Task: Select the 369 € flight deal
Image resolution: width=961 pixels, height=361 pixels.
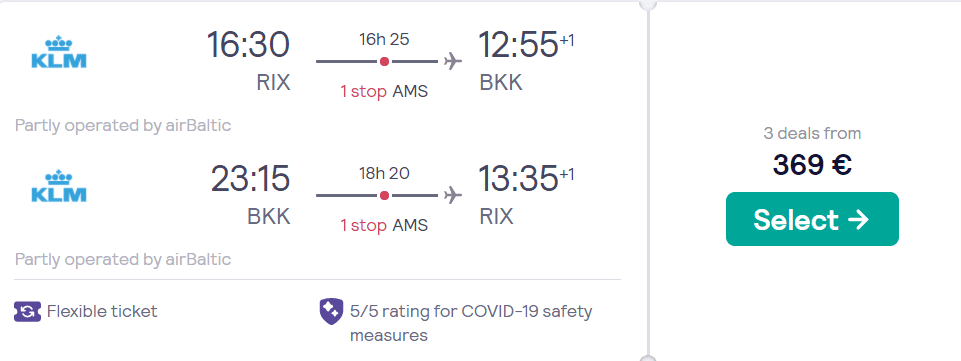Action: pos(812,219)
